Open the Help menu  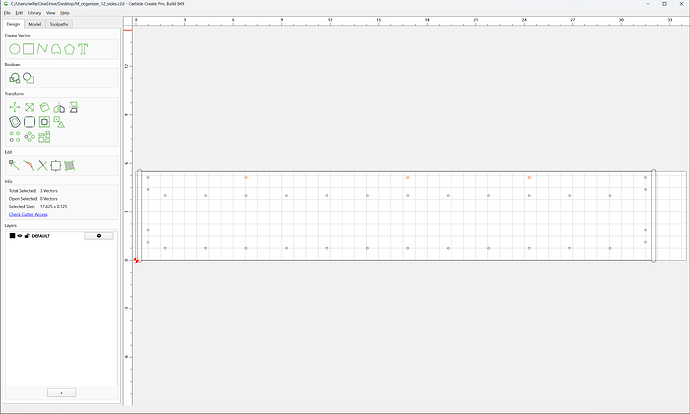[x=65, y=13]
